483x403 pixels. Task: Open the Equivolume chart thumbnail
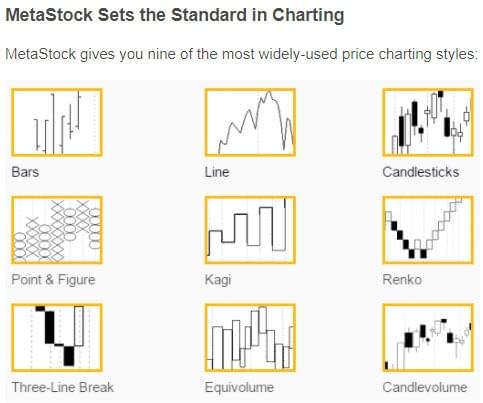tap(250, 338)
